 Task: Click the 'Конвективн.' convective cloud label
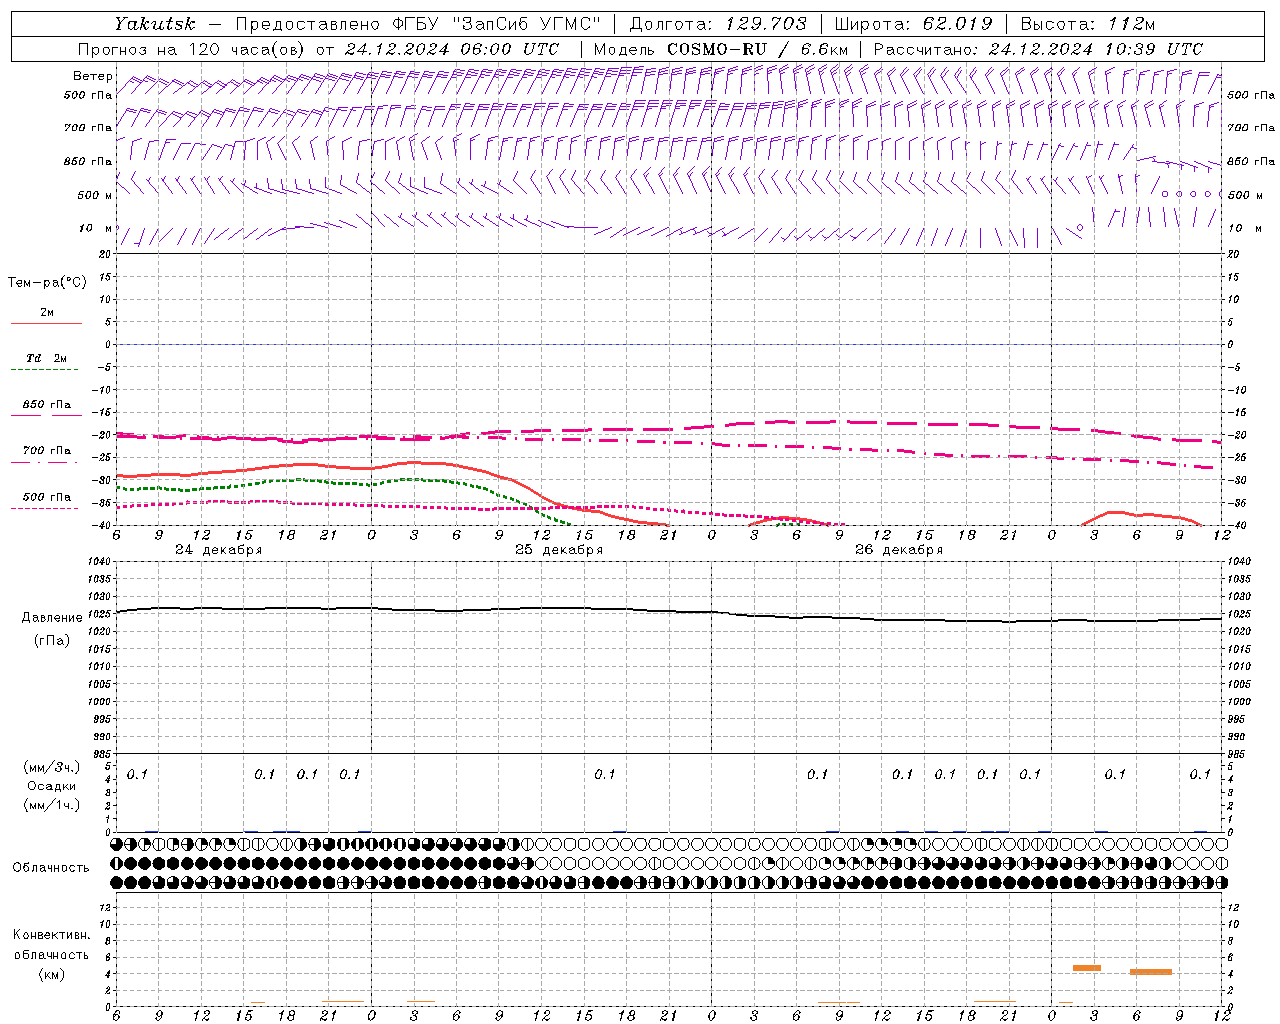pos(51,935)
